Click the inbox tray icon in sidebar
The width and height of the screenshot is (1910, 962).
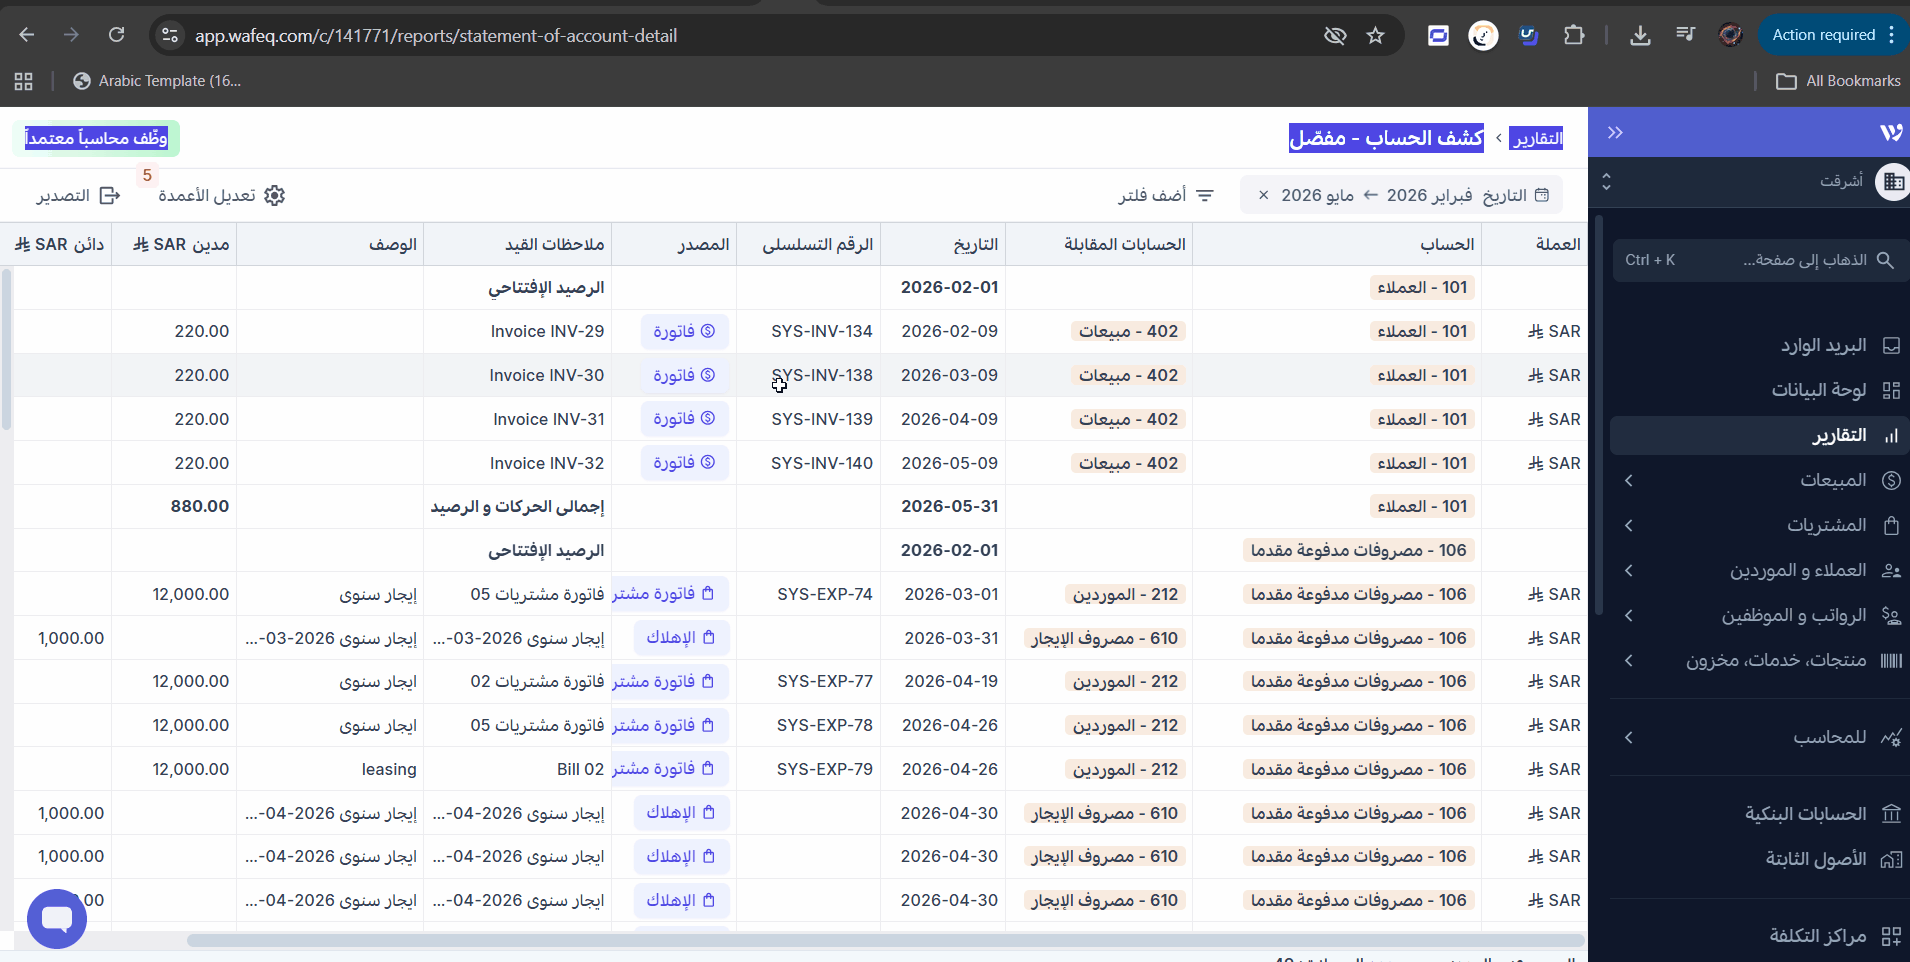[x=1891, y=346]
